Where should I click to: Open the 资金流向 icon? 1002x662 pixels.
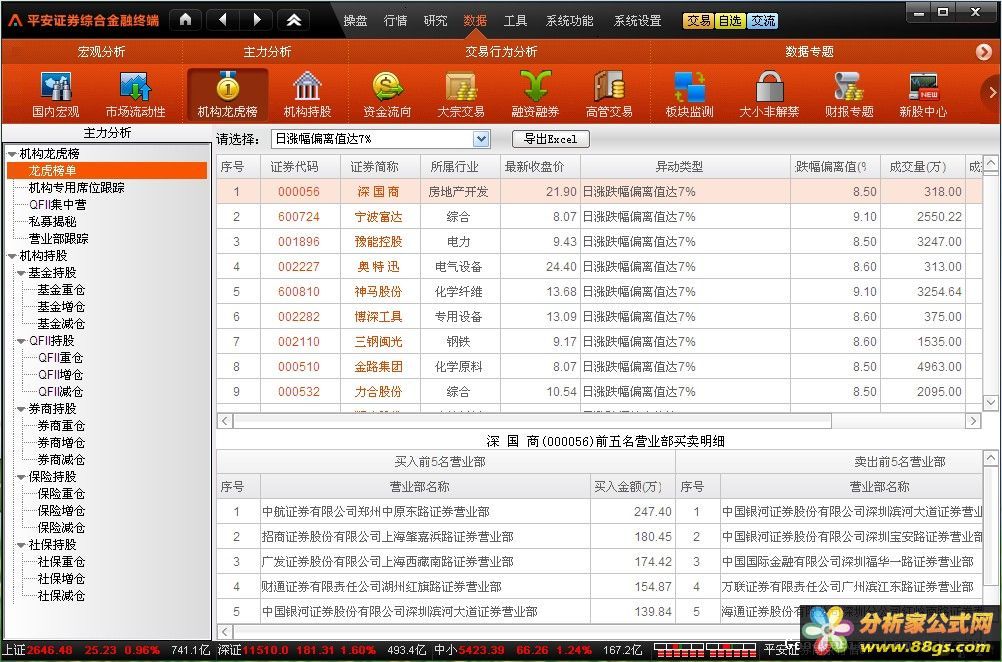tap(387, 95)
